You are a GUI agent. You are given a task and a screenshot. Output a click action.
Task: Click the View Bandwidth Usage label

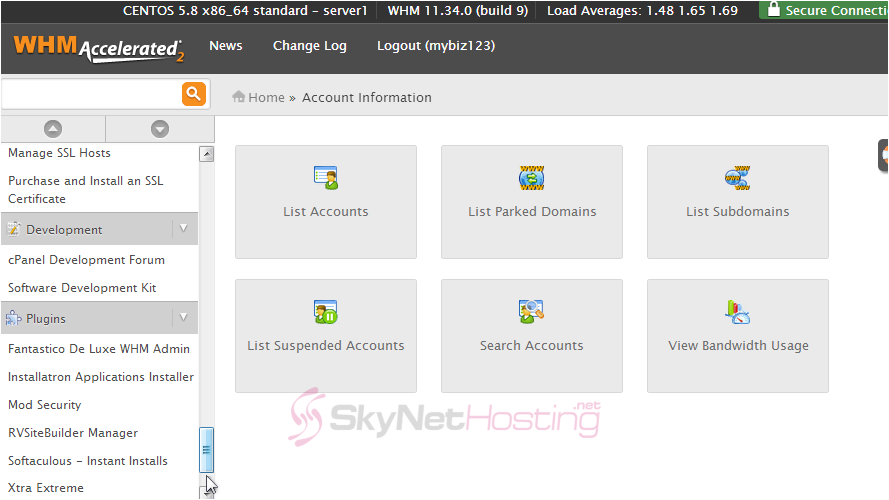(738, 346)
